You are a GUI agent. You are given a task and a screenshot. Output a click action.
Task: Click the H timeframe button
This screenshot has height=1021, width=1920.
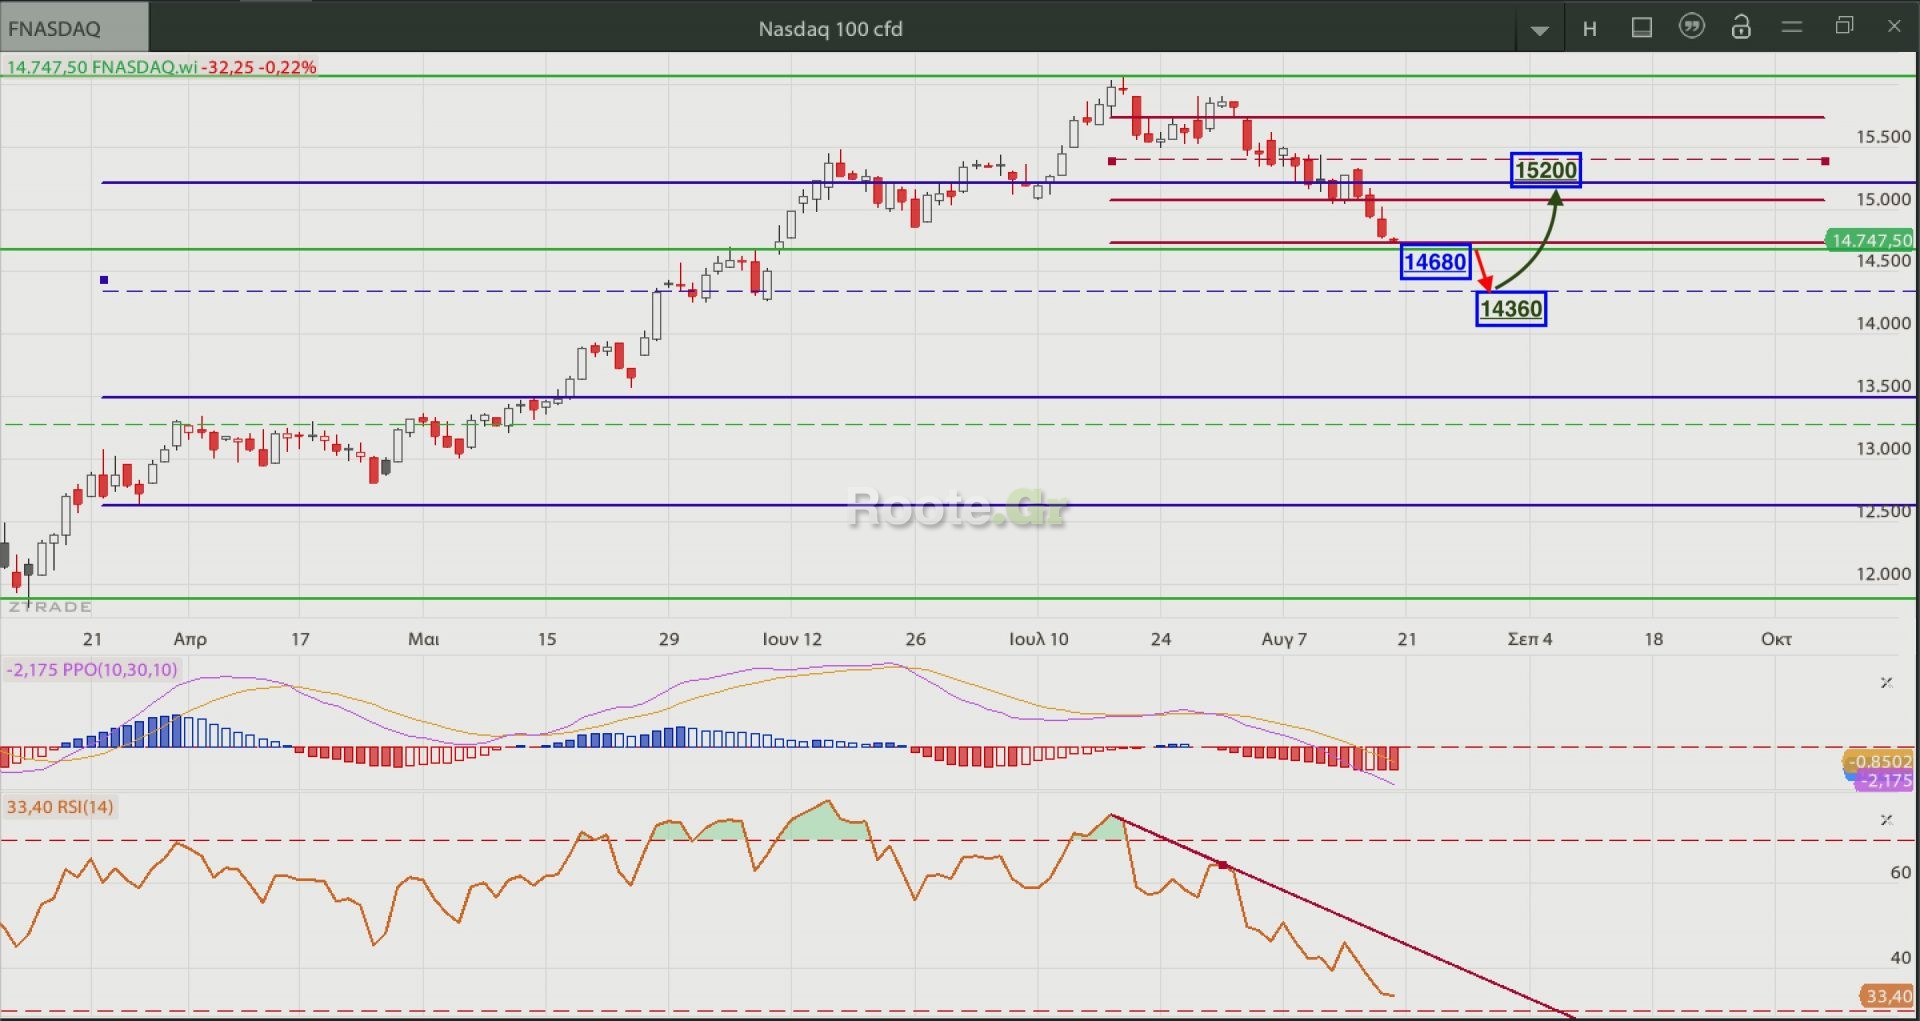click(x=1590, y=29)
